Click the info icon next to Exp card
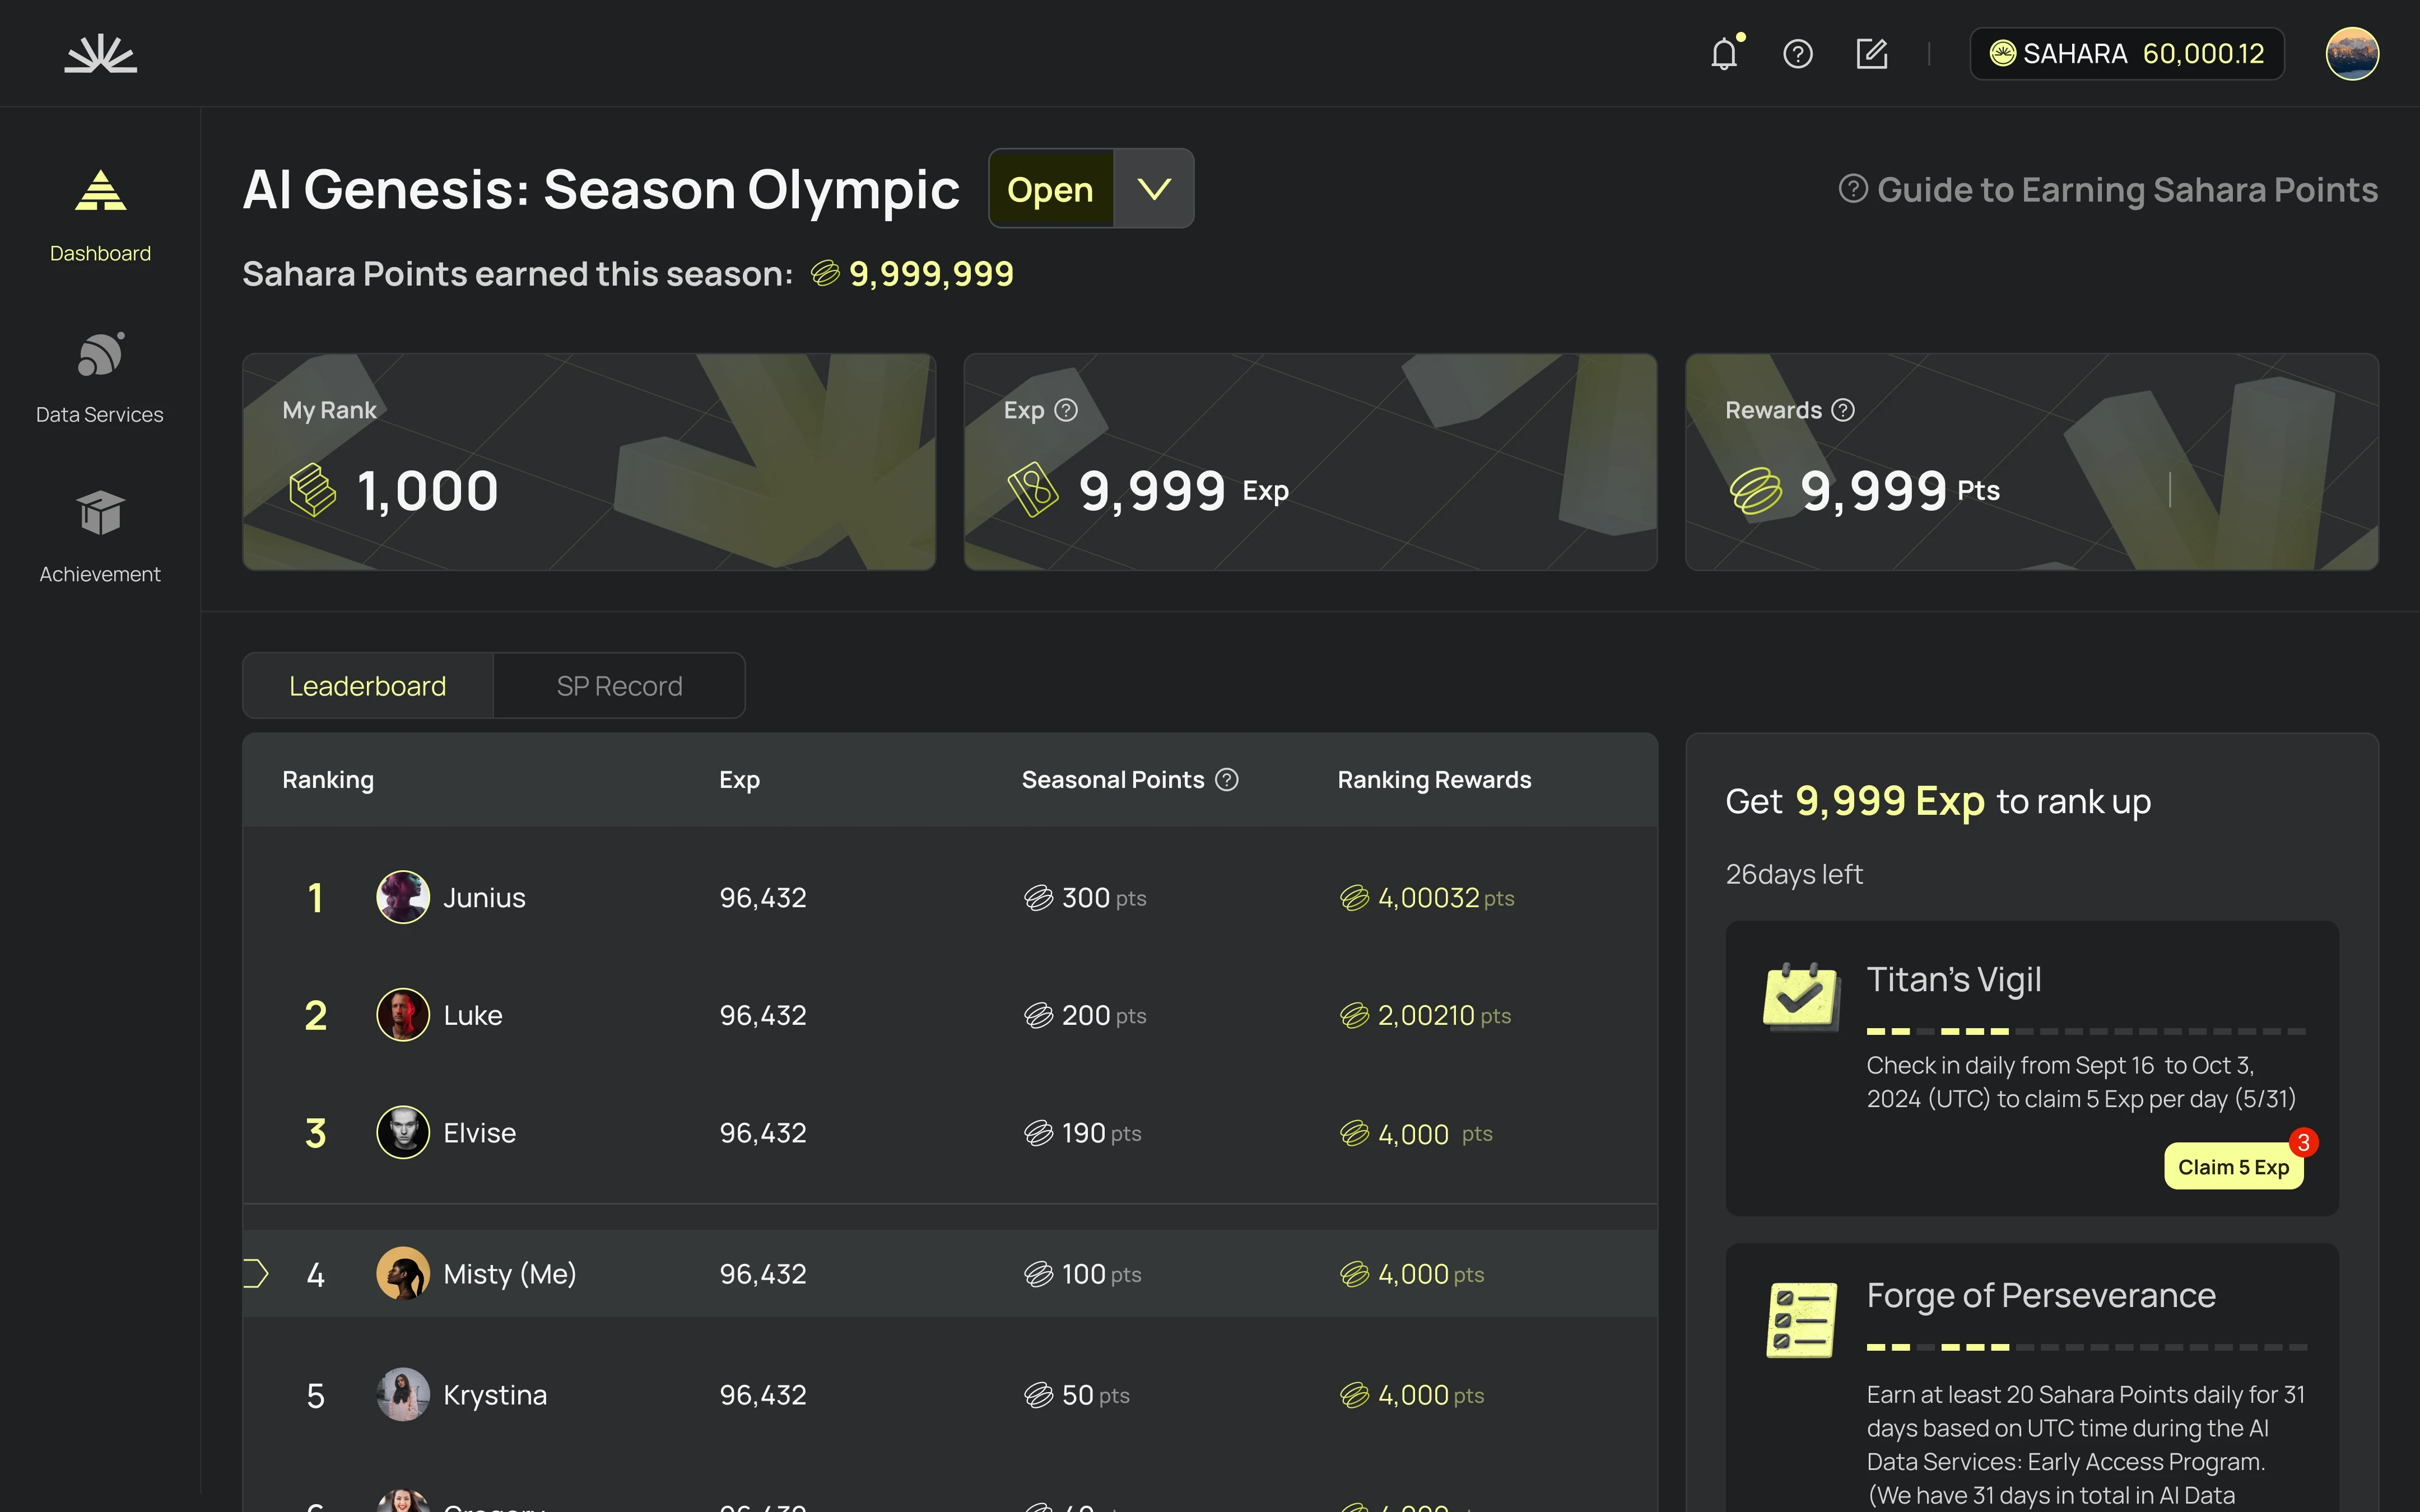This screenshot has height=1512, width=2420. coord(1066,410)
